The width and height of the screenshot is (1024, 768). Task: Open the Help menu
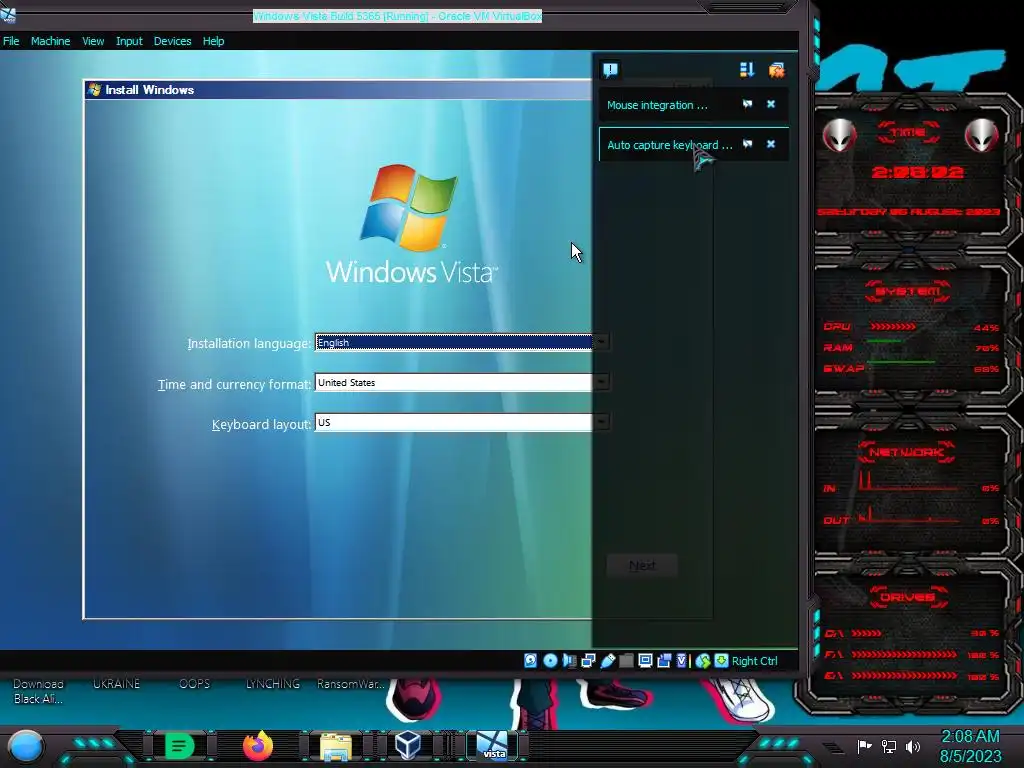(213, 40)
